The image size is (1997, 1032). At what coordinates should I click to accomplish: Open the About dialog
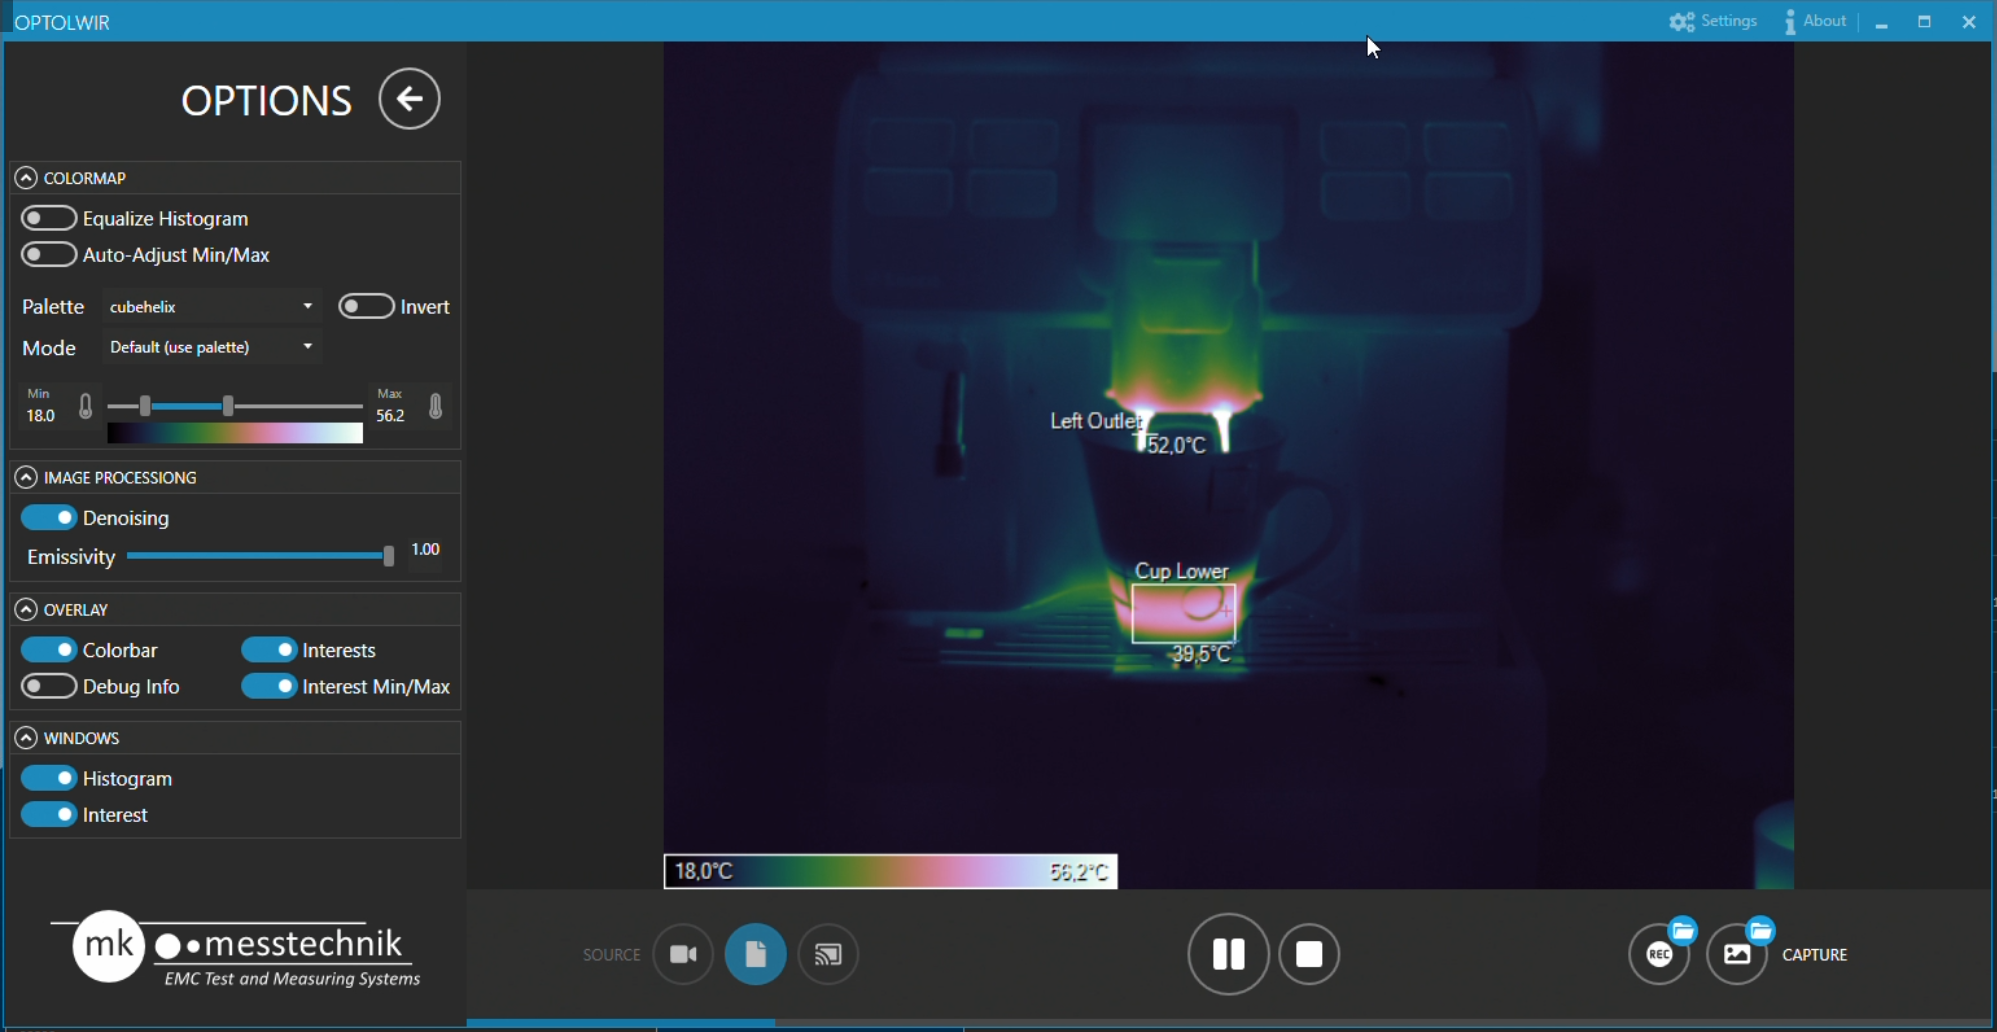click(1817, 20)
